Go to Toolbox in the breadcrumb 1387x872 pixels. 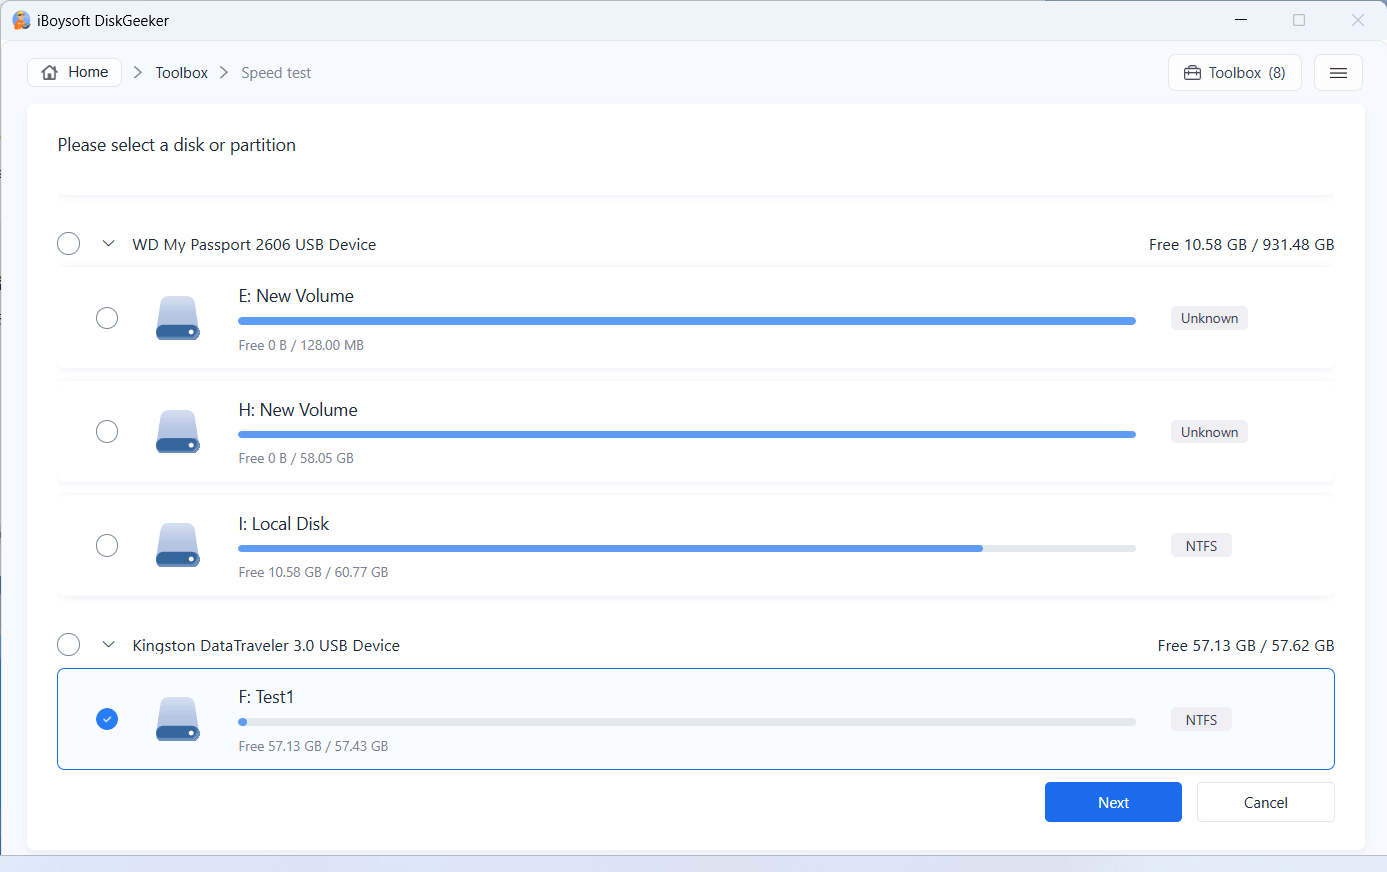click(x=181, y=73)
